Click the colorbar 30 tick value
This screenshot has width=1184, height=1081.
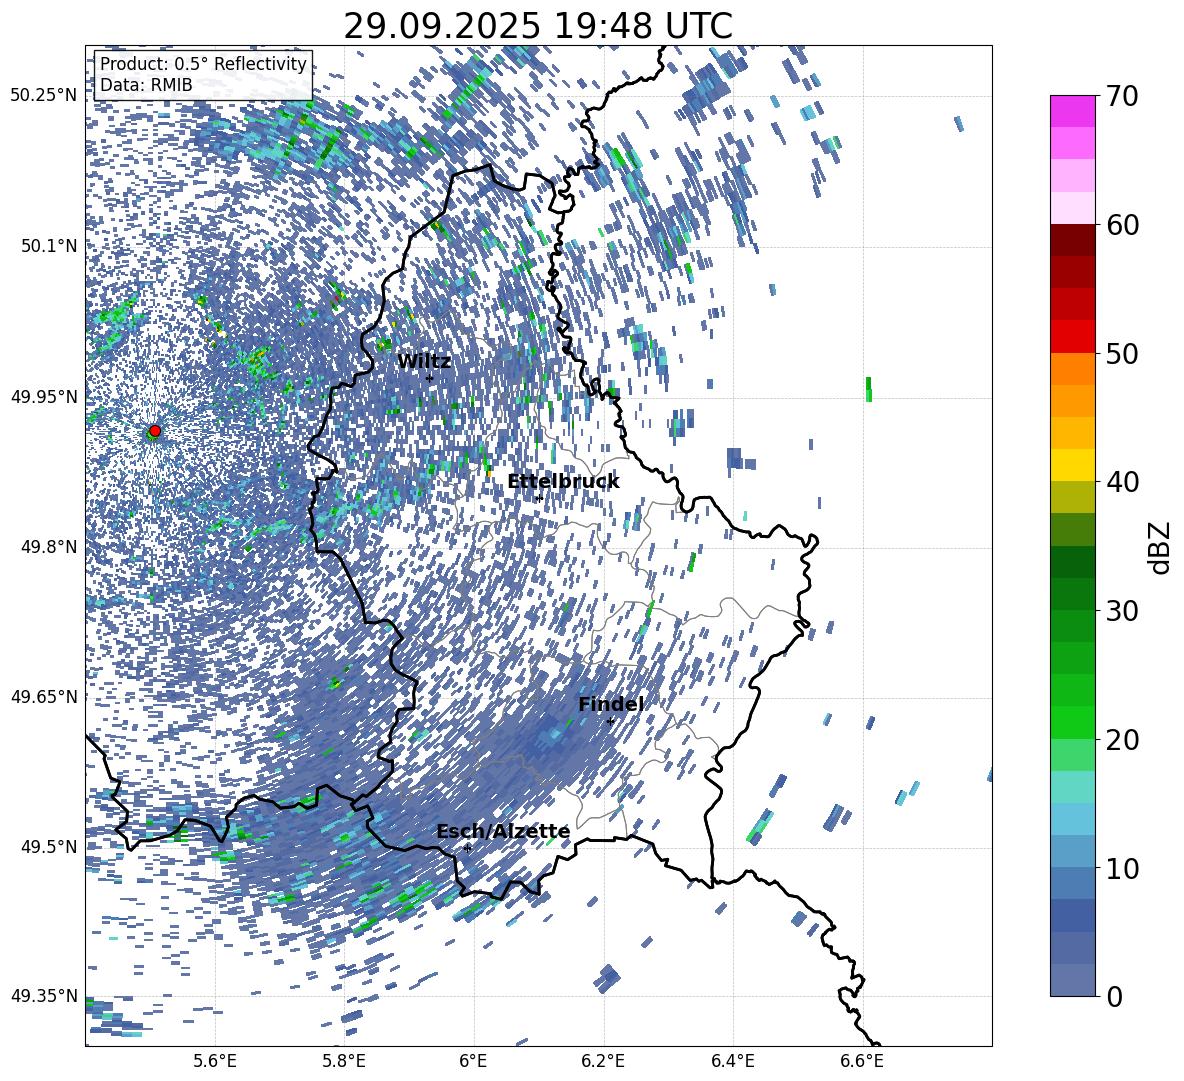(x=1122, y=610)
